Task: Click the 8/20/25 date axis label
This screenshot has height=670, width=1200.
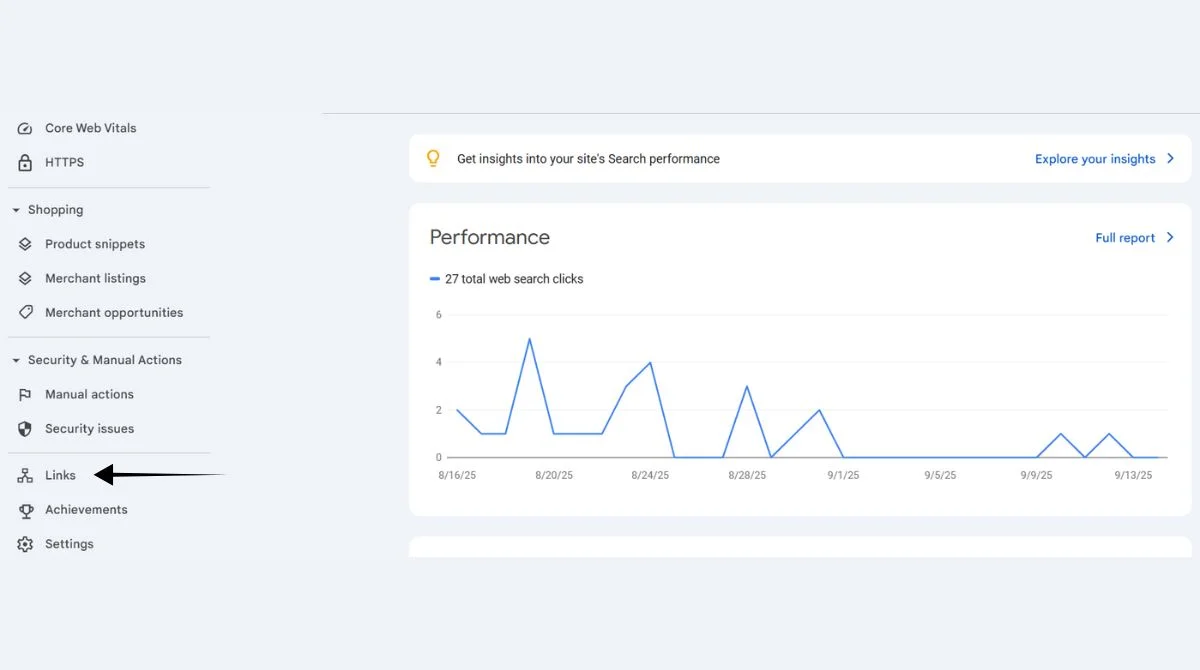Action: click(x=554, y=475)
